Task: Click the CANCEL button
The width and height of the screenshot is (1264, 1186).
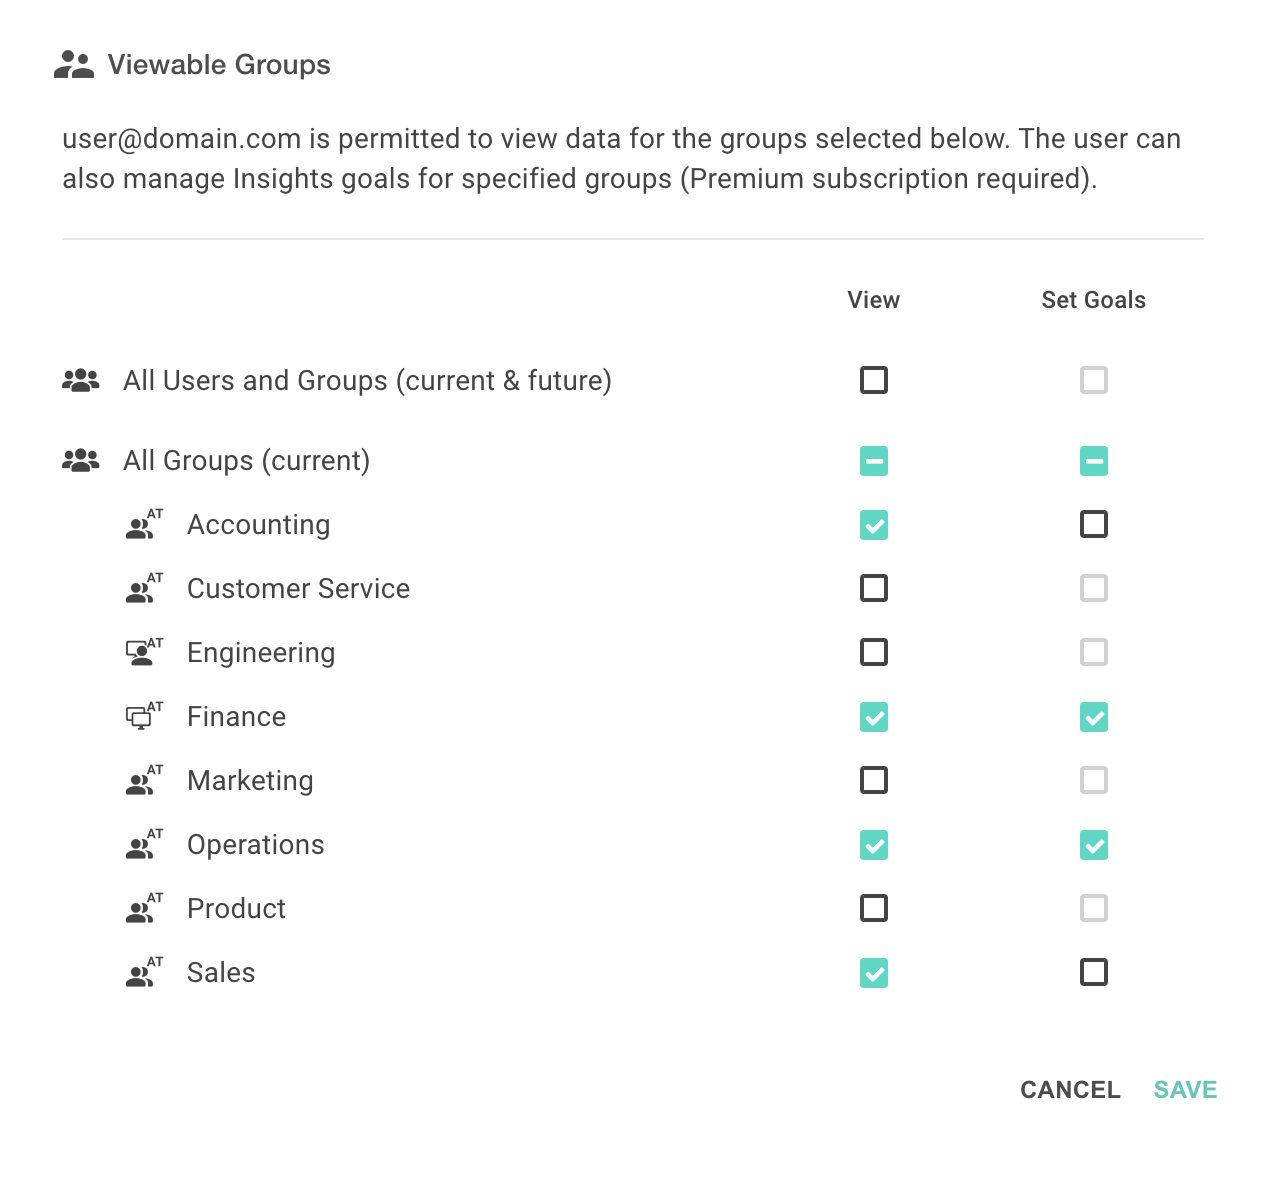Action: pos(1070,1090)
